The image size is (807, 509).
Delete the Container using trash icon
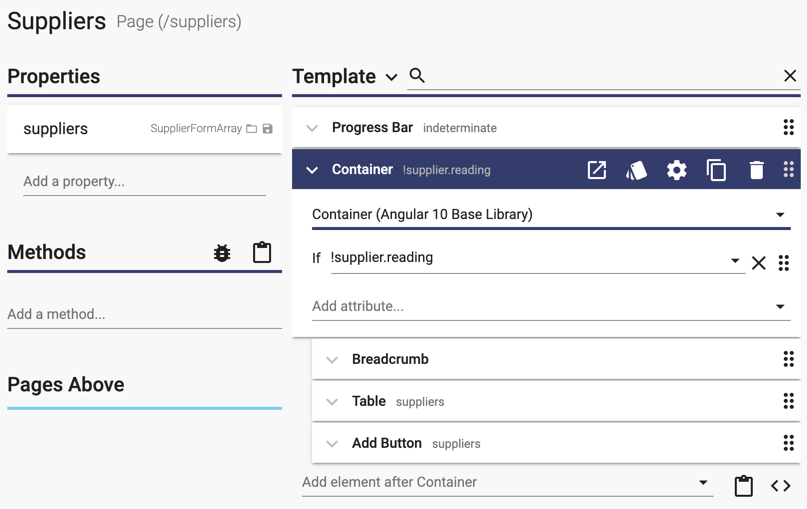tap(756, 170)
